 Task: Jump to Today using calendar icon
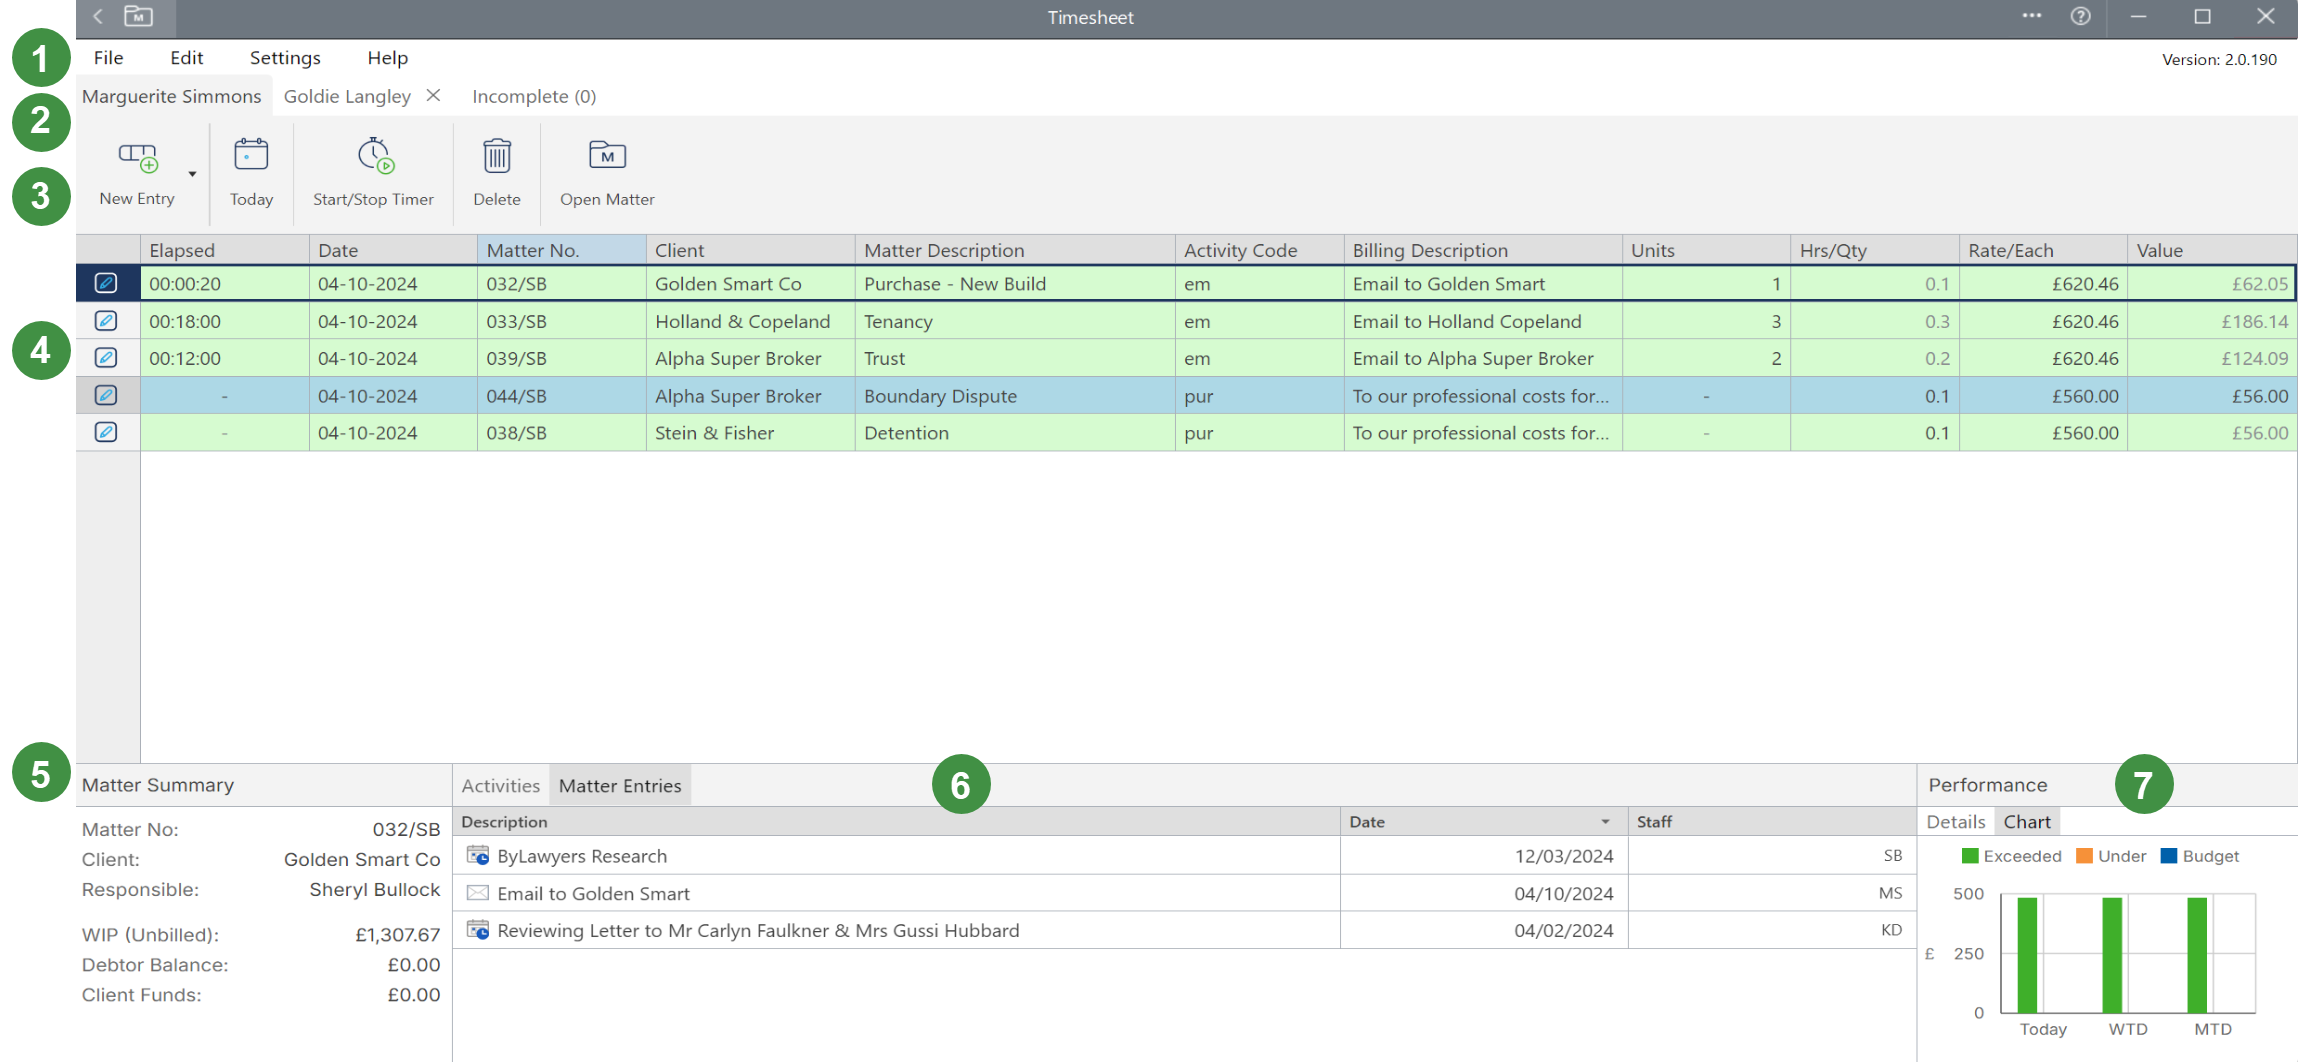tap(251, 156)
